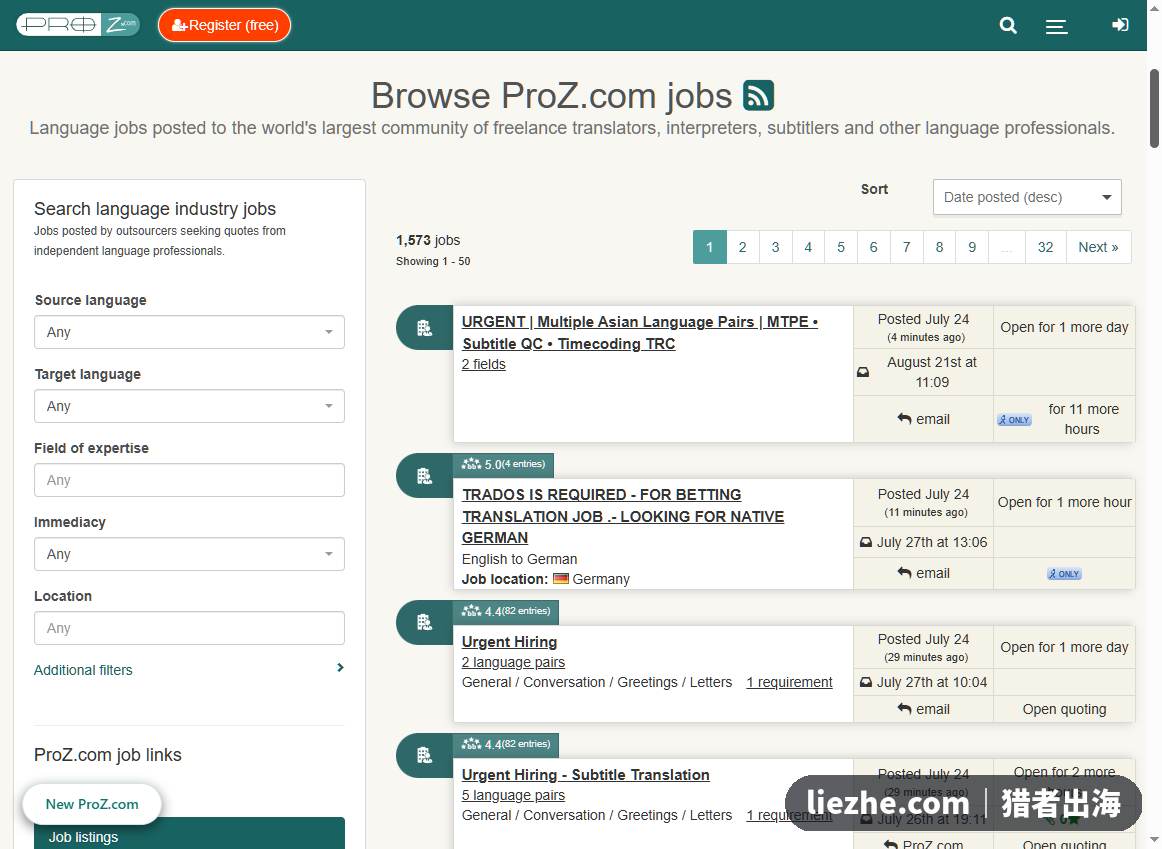The width and height of the screenshot is (1162, 849).
Task: Expand Additional filters section
Action: (x=189, y=670)
